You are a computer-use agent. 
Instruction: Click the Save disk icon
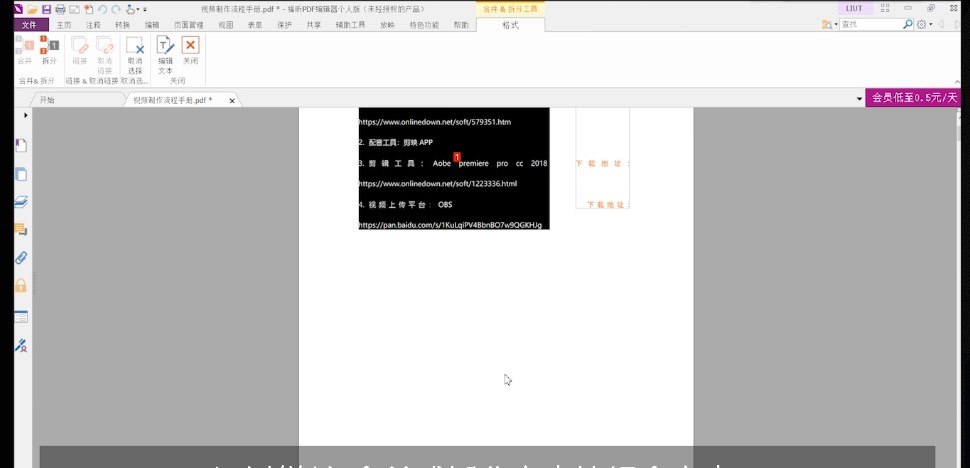46,9
